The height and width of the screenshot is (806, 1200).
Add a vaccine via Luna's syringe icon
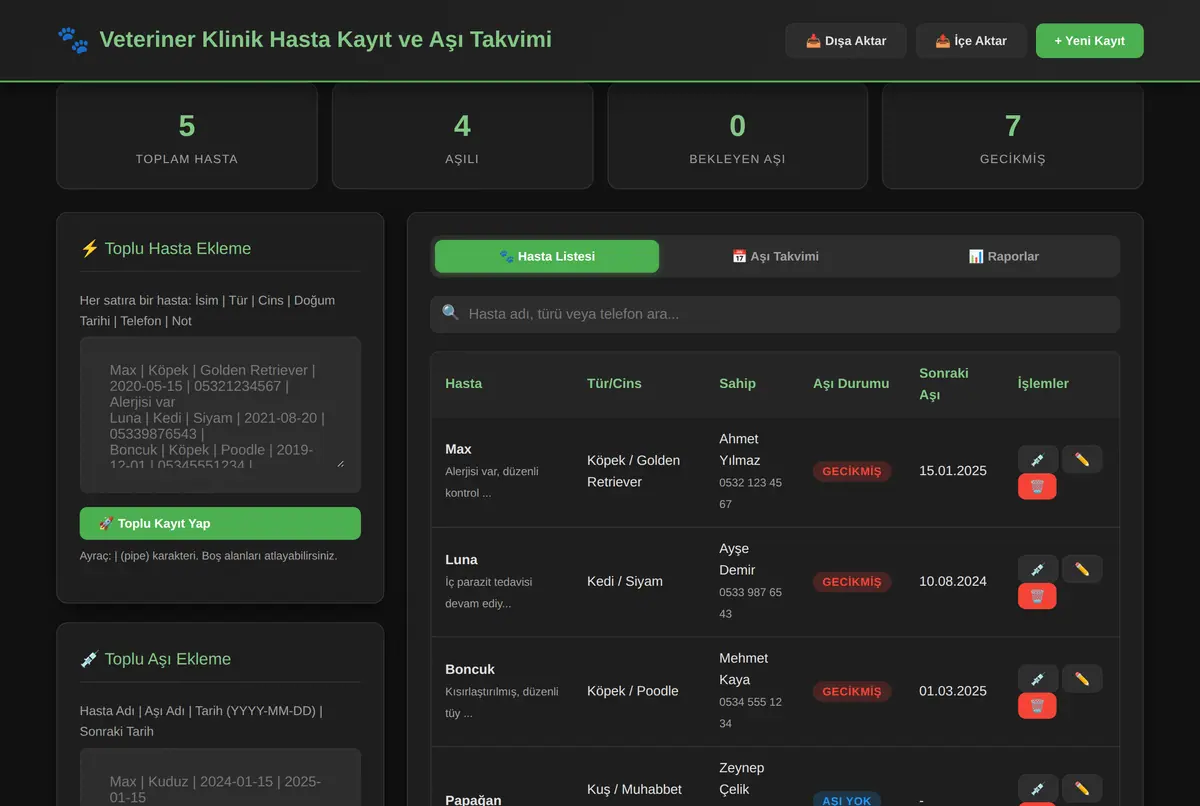(x=1038, y=569)
